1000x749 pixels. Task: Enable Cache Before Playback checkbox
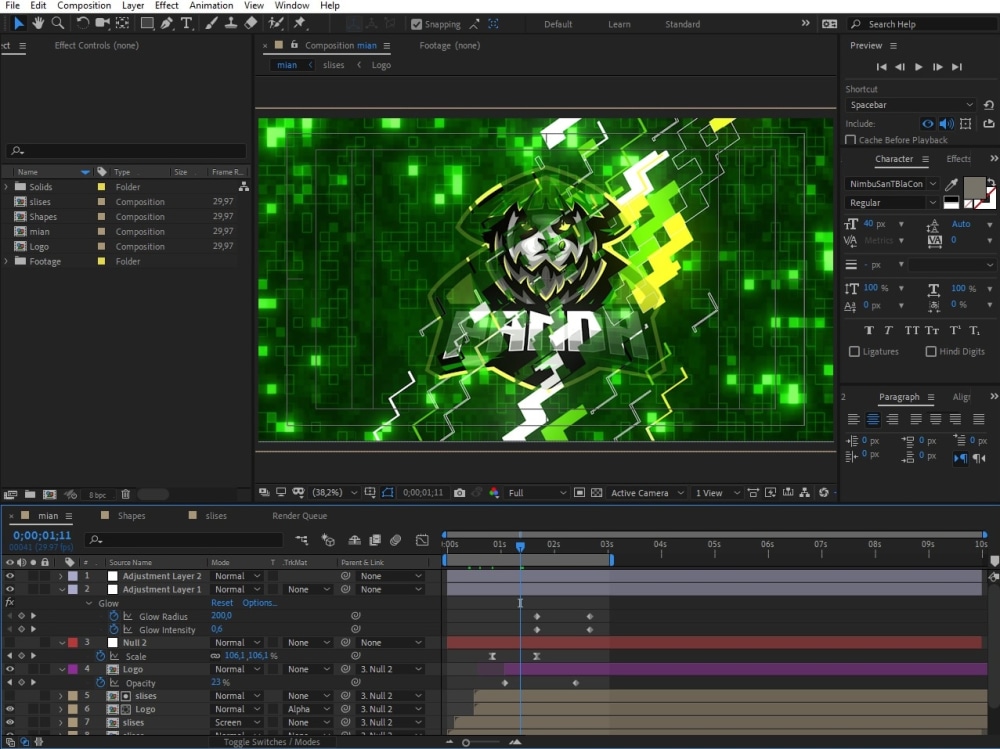click(850, 140)
